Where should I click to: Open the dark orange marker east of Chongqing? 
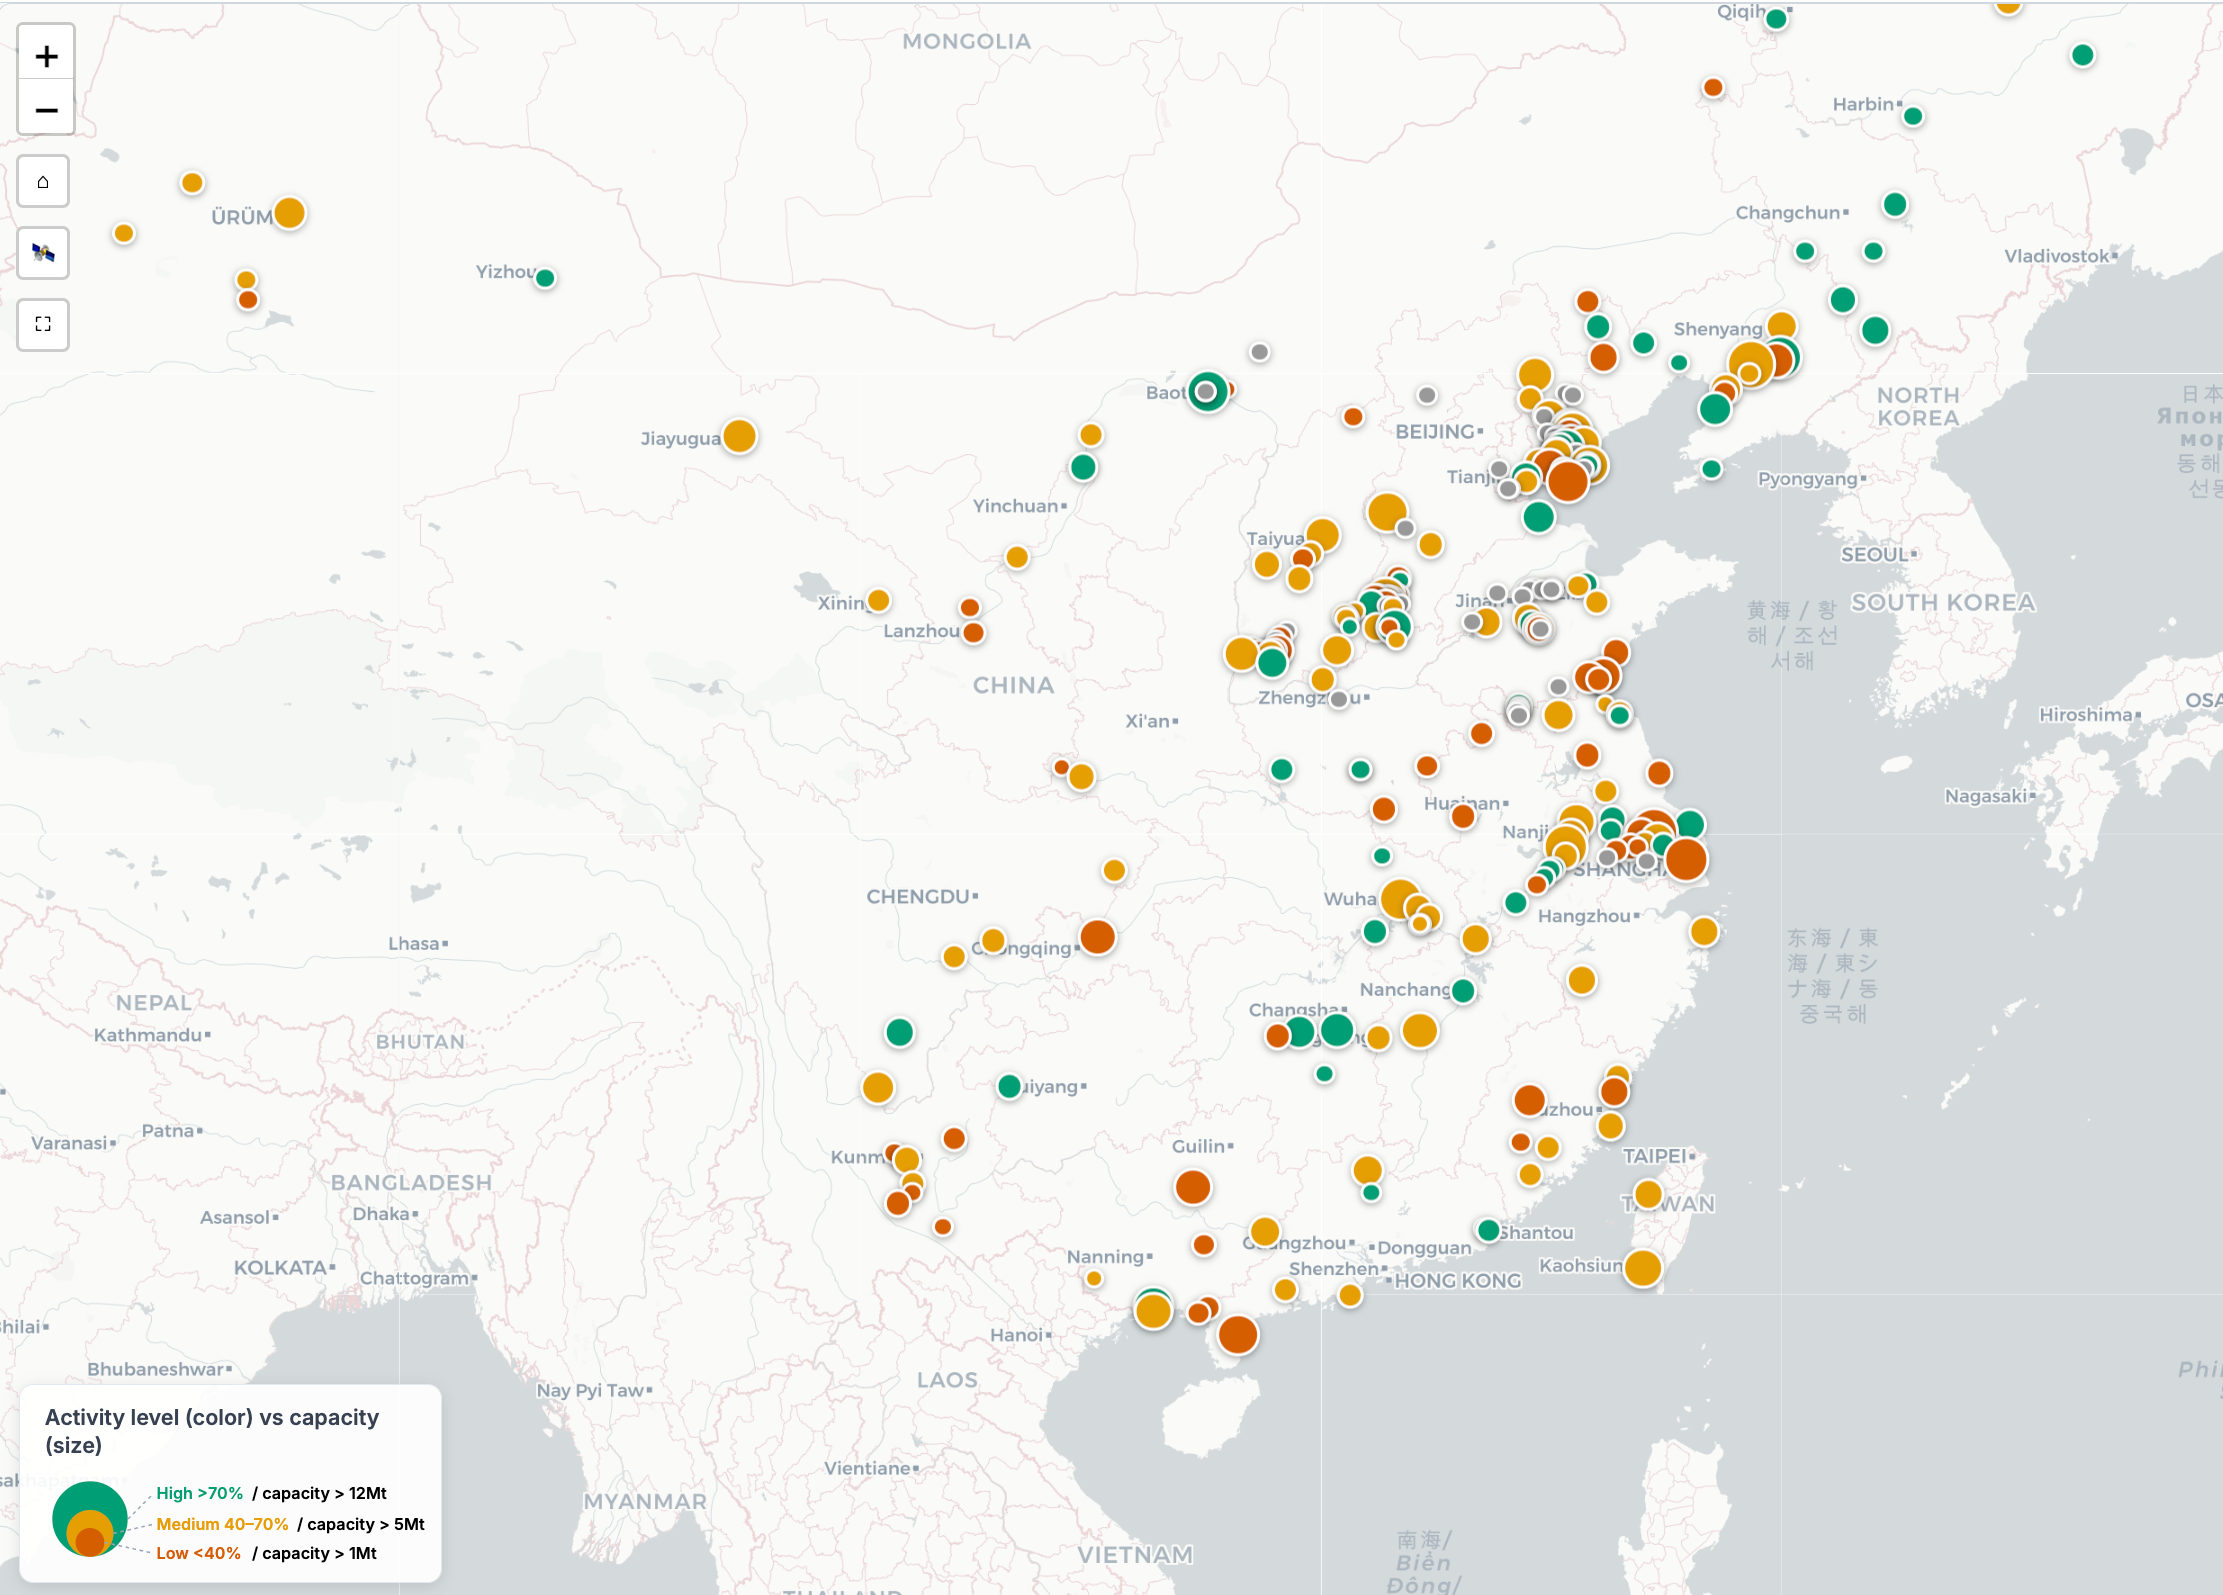[x=1097, y=937]
